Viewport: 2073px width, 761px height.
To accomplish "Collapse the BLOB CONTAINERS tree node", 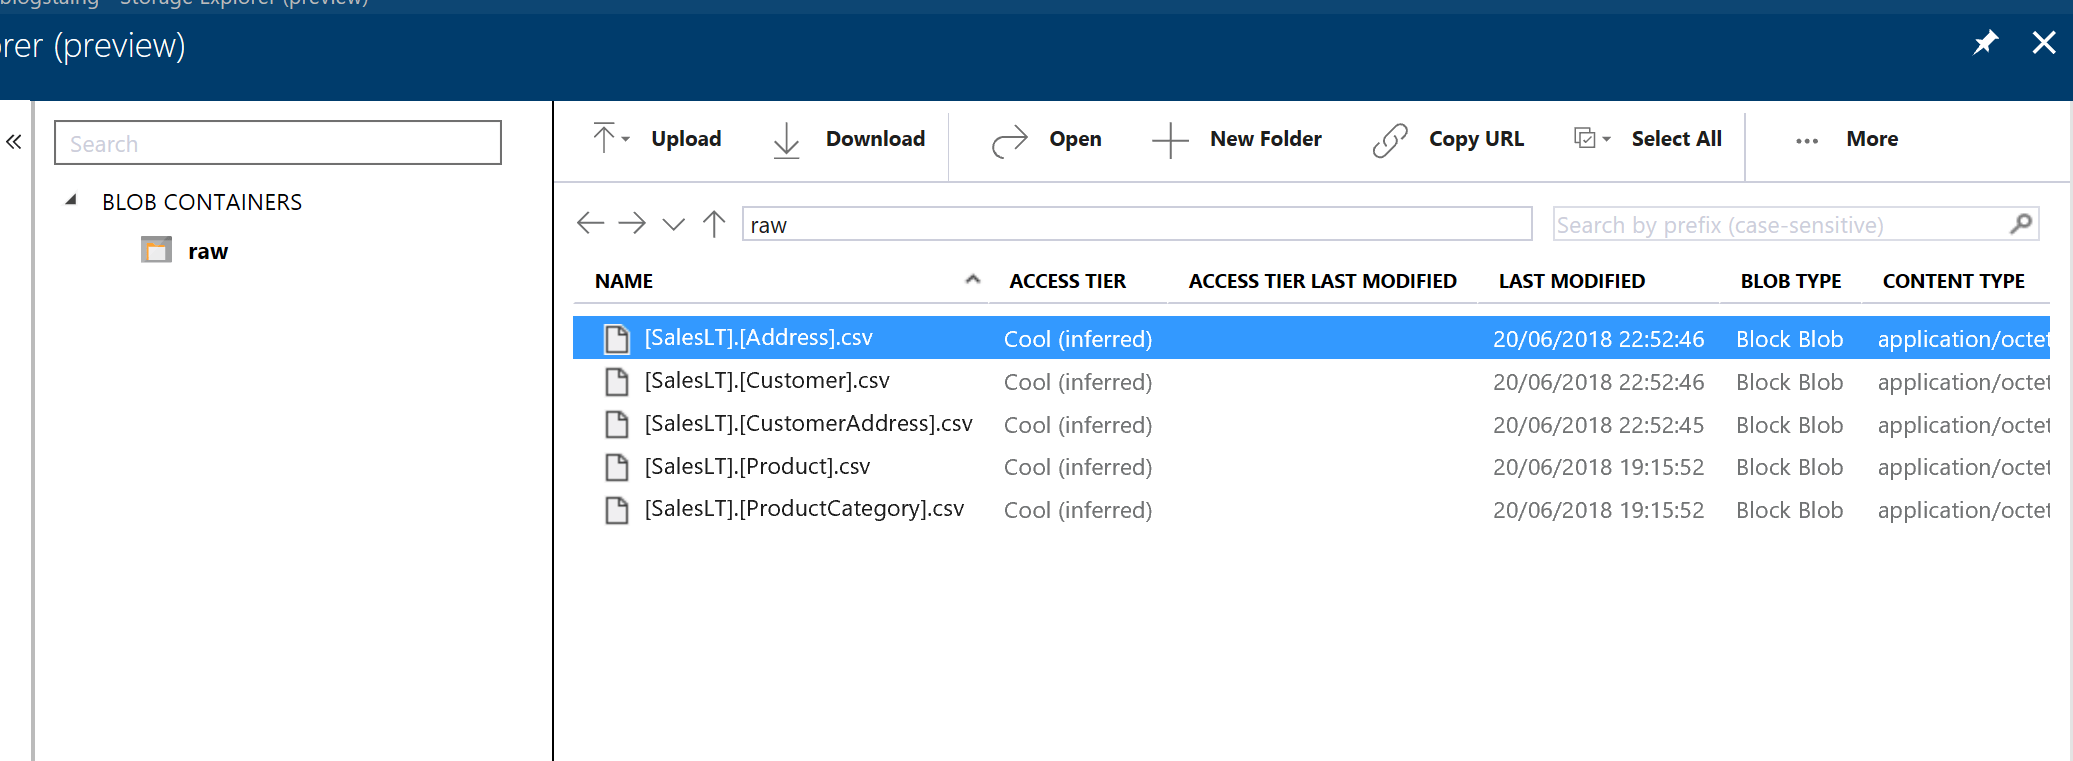I will coord(71,200).
